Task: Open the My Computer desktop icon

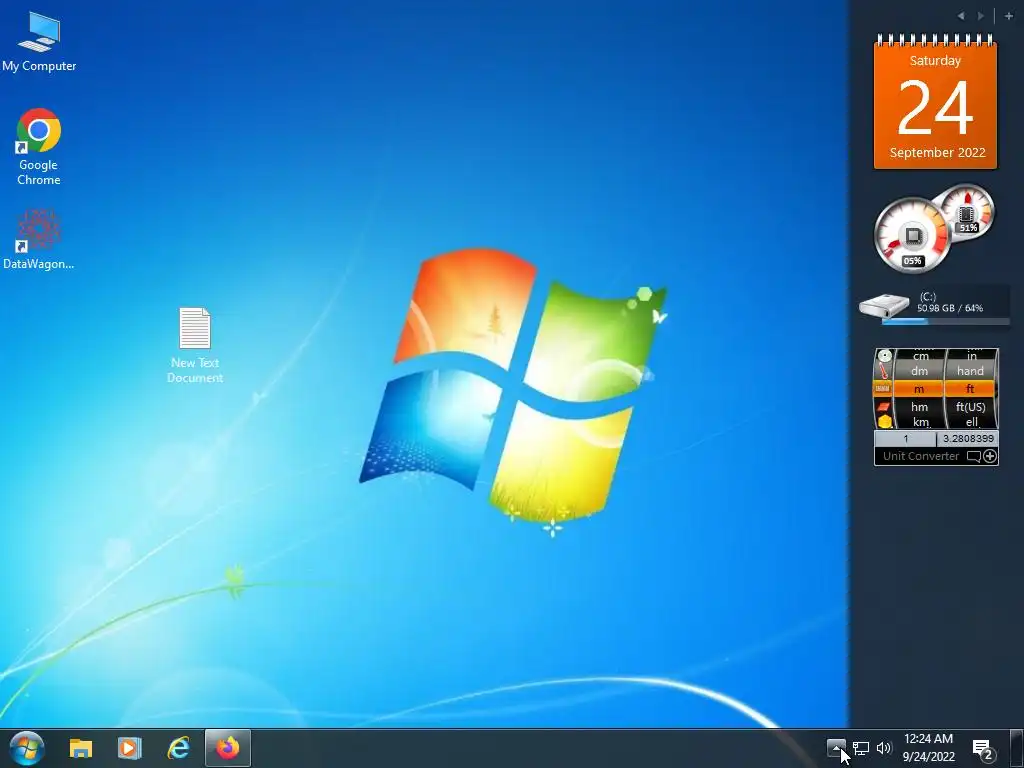Action: click(39, 41)
